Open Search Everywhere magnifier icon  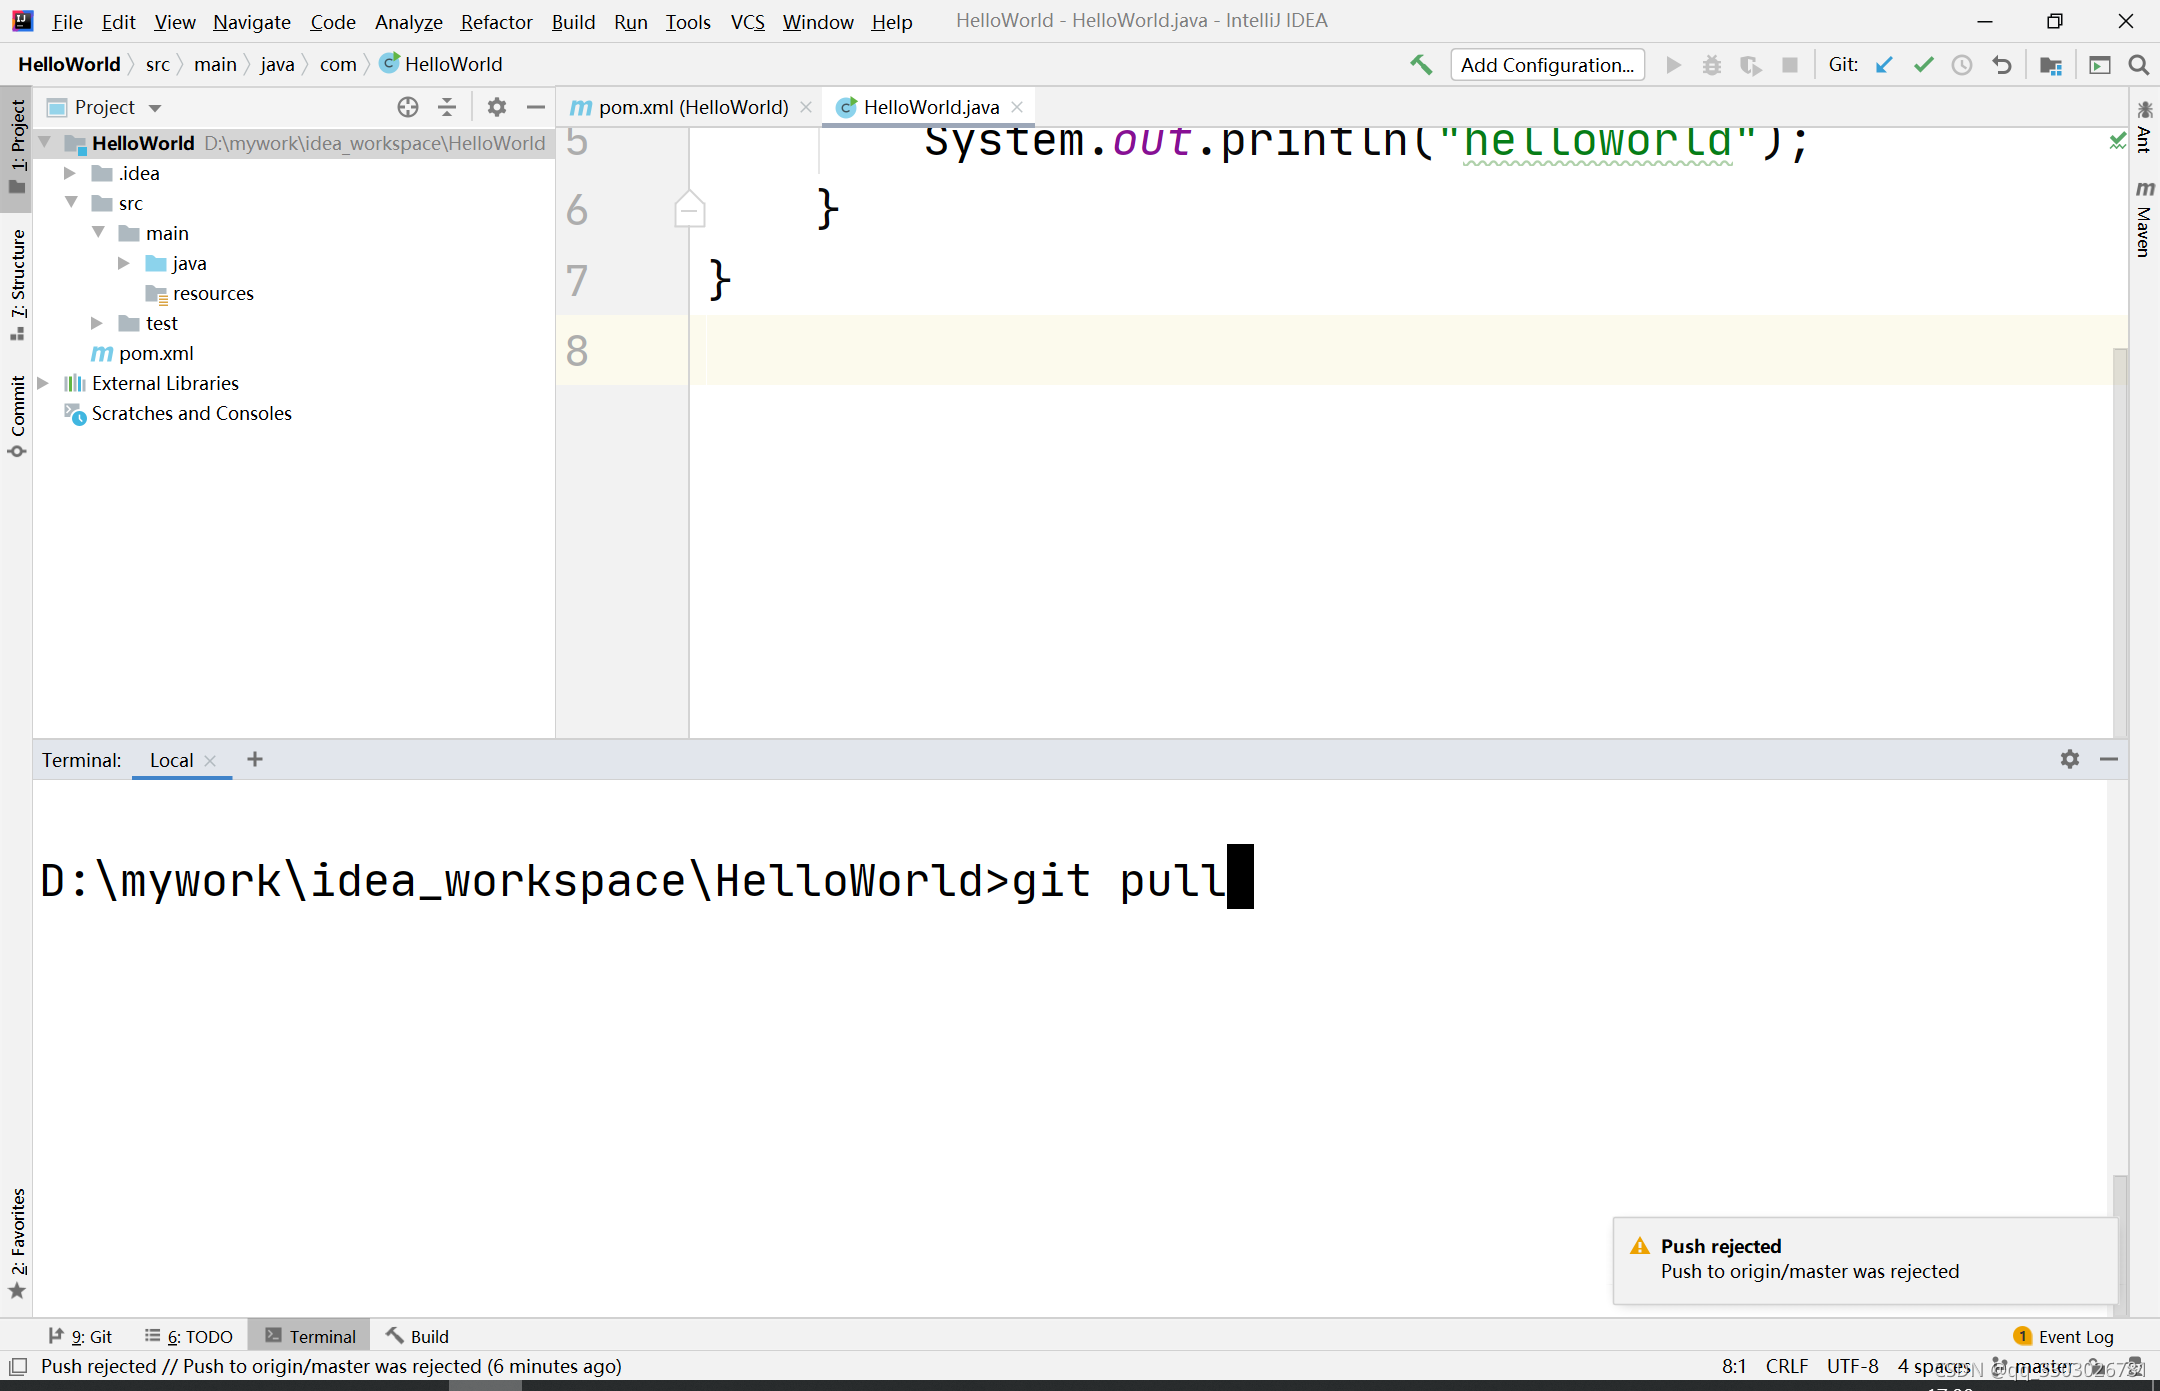pyautogui.click(x=2139, y=65)
